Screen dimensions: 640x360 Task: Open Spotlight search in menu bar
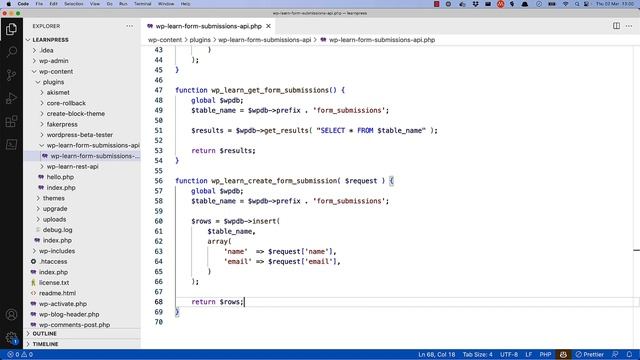click(x=577, y=4)
